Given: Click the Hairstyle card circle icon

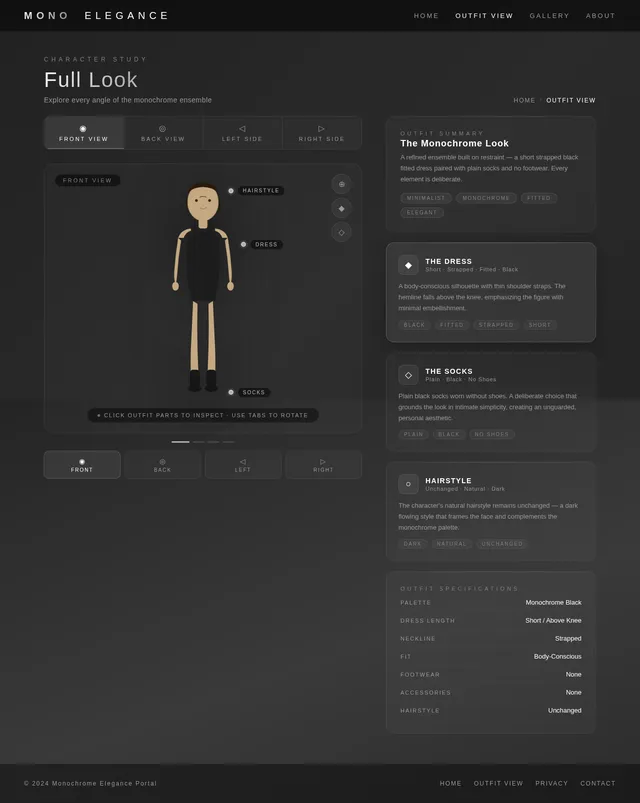Looking at the screenshot, I should 408,484.
